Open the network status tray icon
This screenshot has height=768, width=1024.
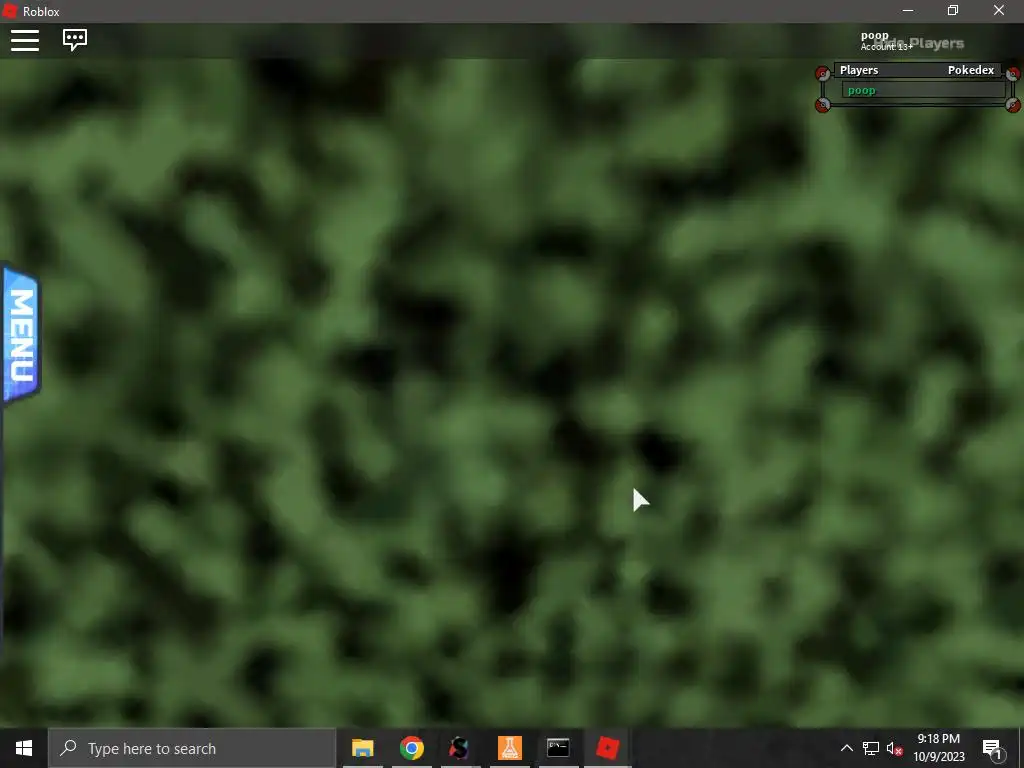coord(871,748)
